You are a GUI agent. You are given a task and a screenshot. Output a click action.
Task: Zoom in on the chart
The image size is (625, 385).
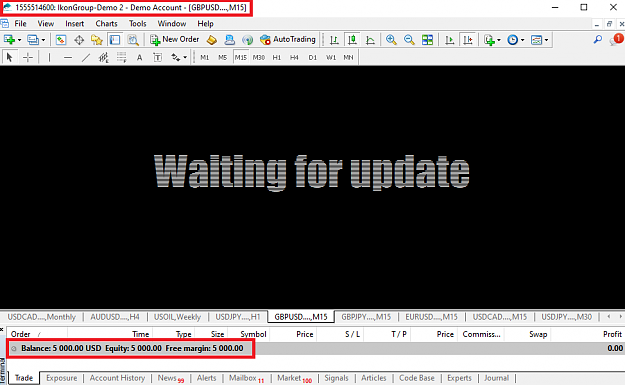point(391,39)
